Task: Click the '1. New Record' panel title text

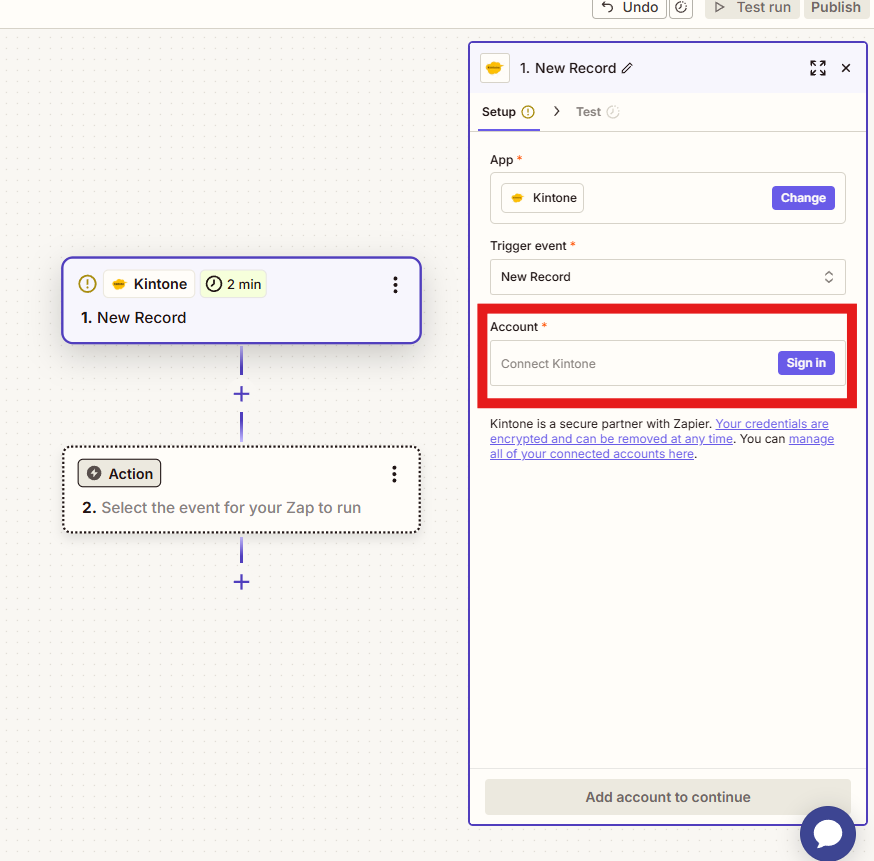Action: tap(567, 68)
